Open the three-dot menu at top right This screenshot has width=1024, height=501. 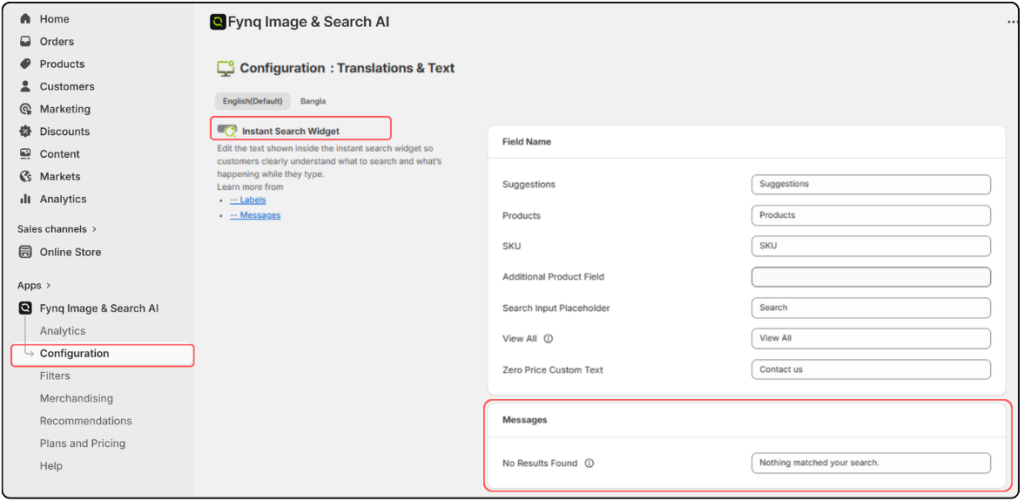pos(1013,22)
